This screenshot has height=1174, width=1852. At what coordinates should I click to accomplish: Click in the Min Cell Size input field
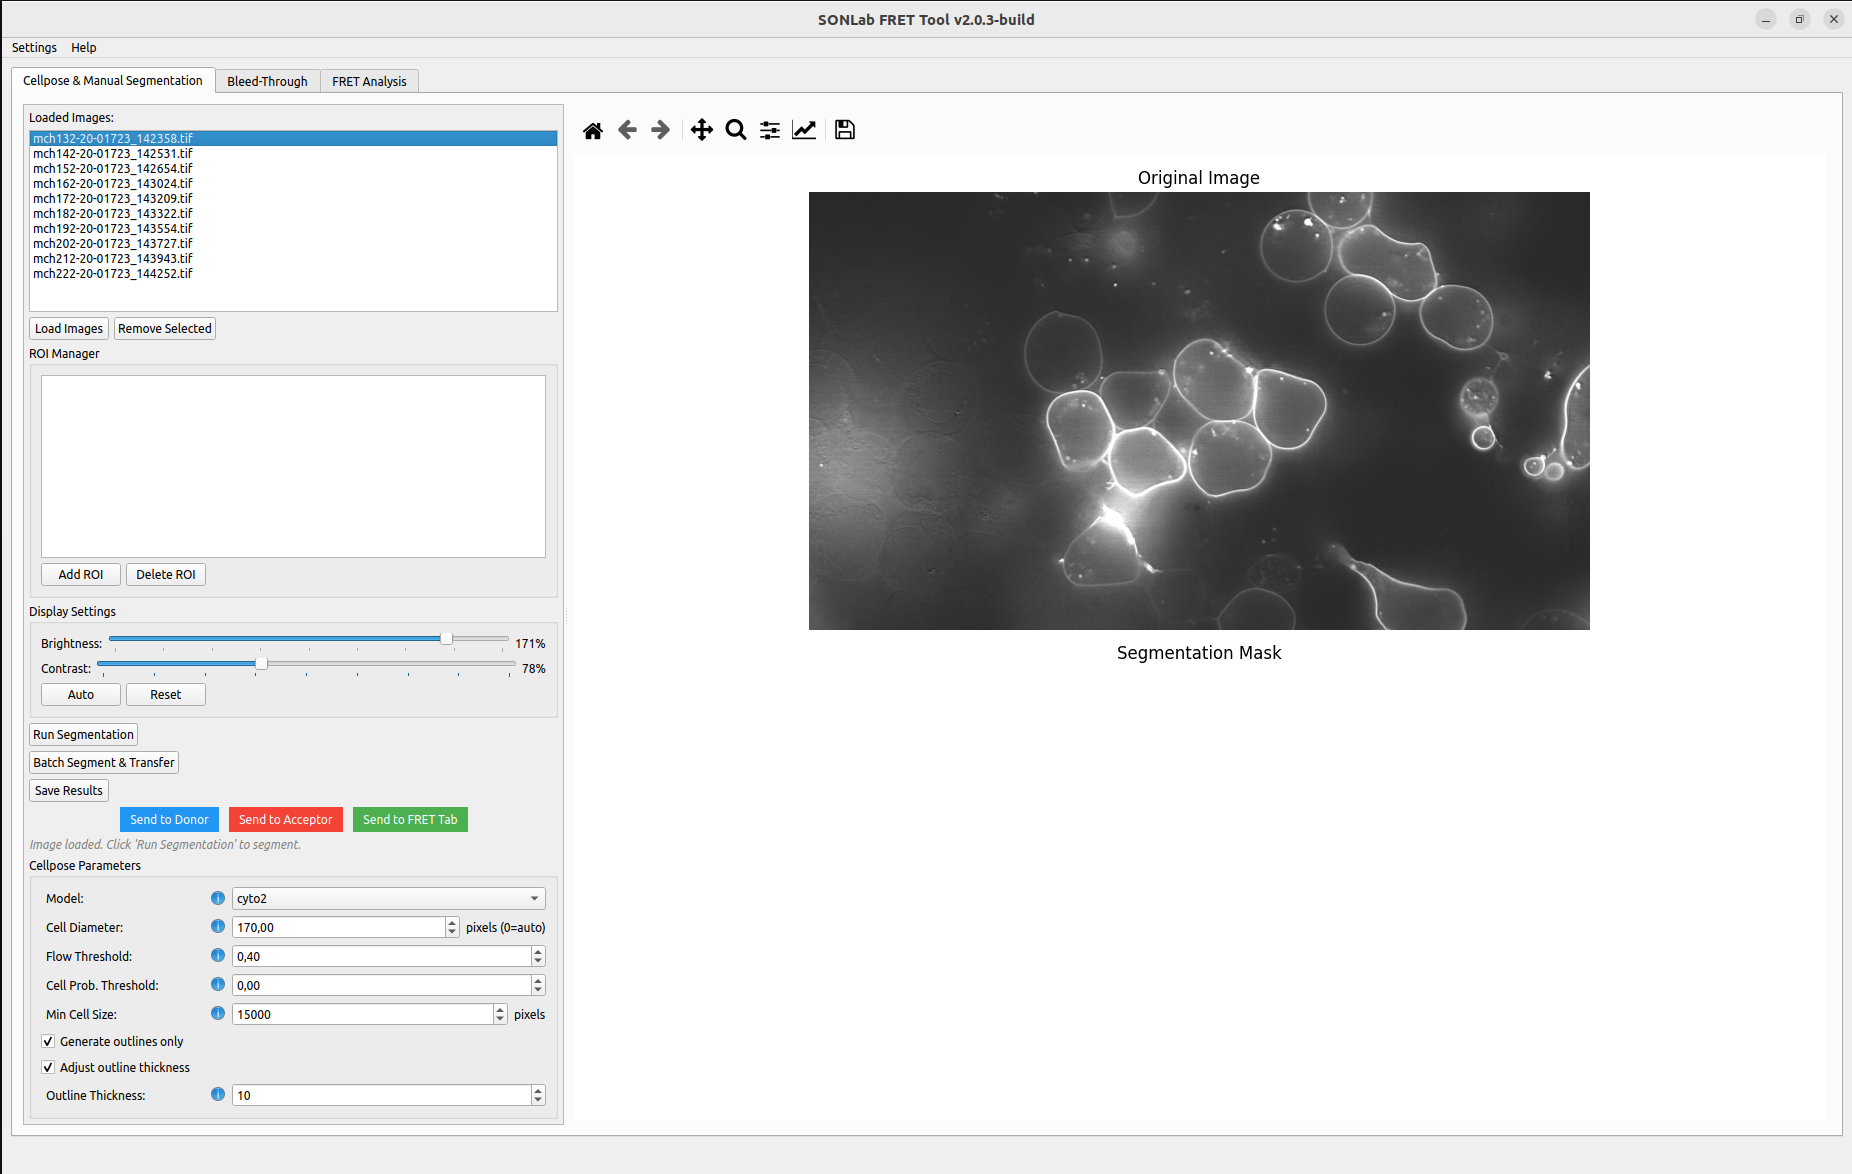click(x=363, y=1014)
